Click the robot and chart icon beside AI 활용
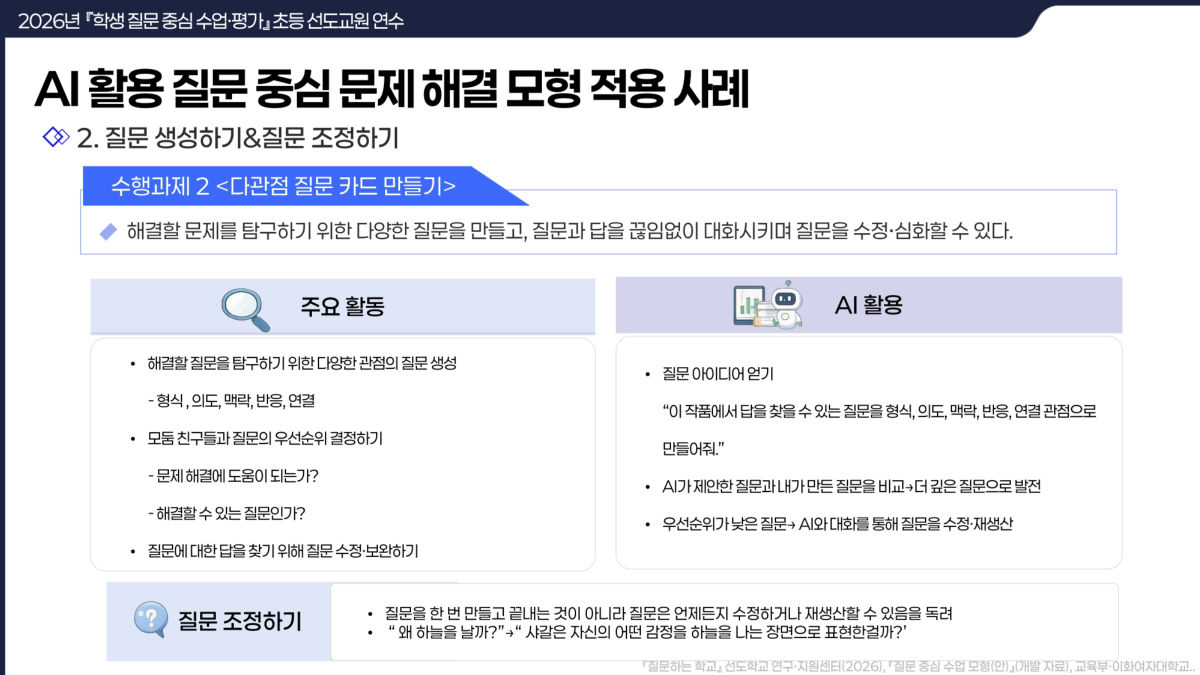The height and width of the screenshot is (675, 1200). tap(768, 305)
